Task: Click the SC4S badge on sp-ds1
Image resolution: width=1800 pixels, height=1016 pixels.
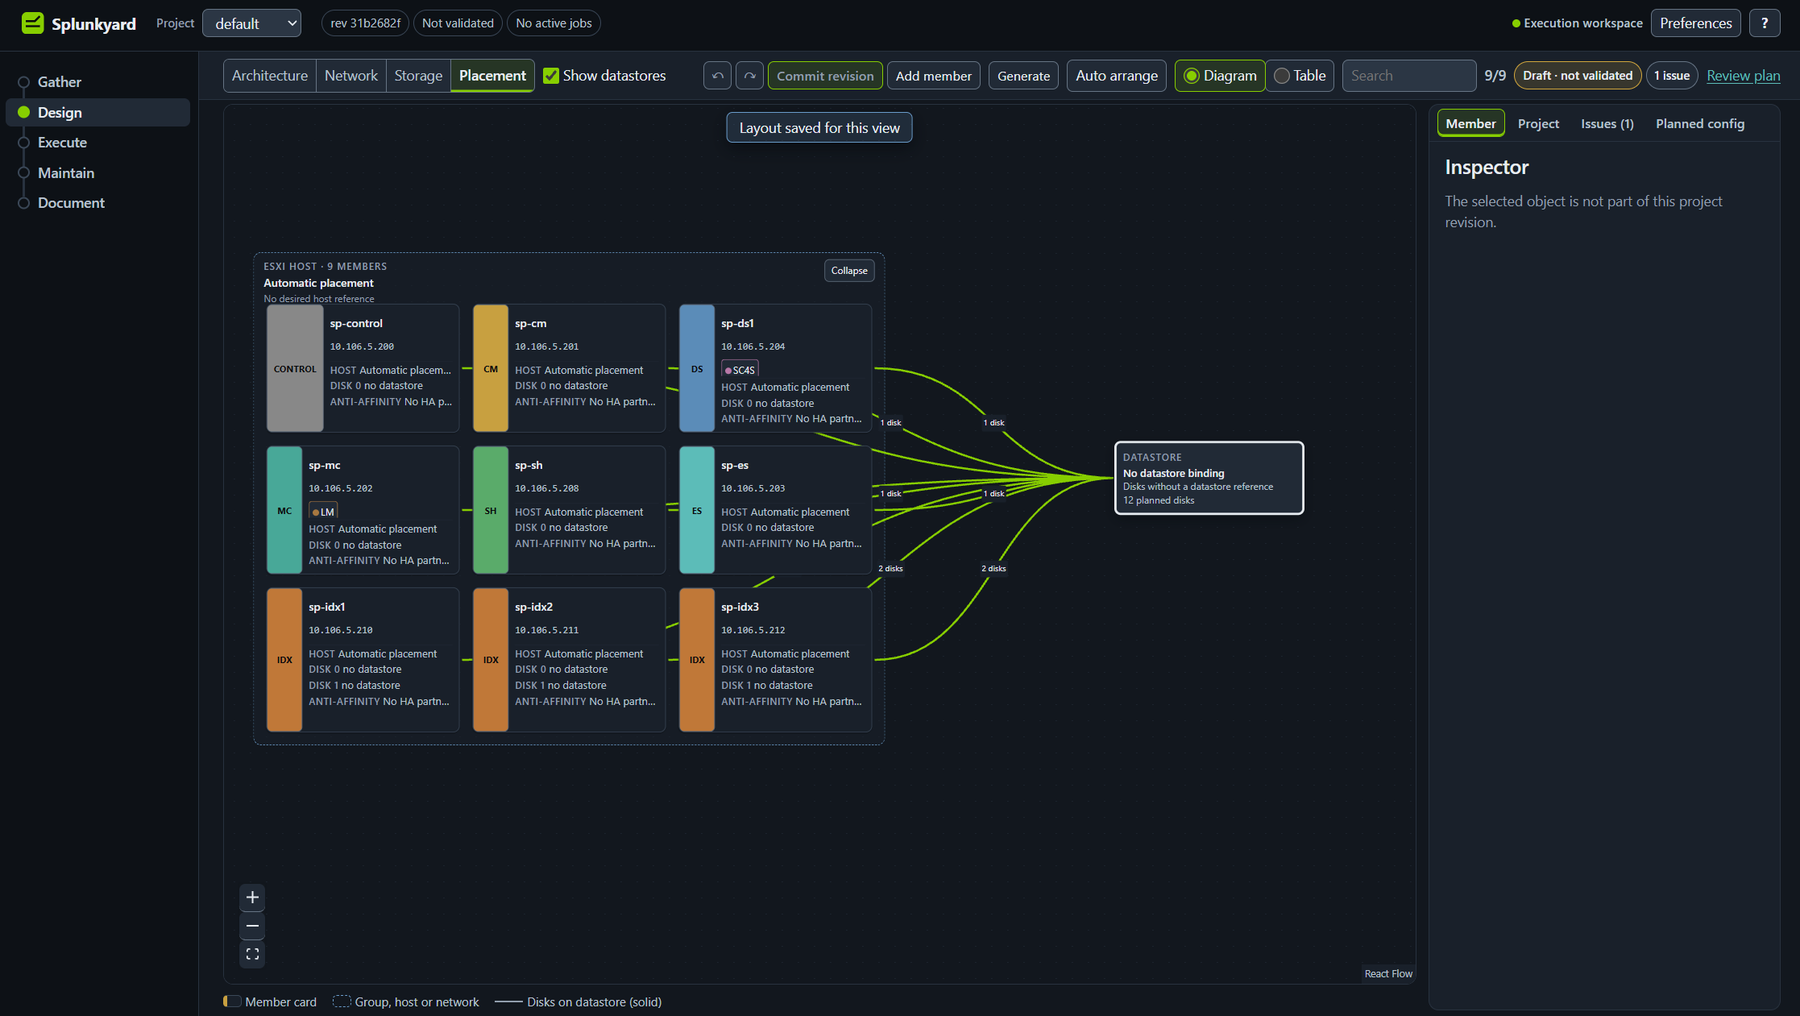Action: (x=740, y=370)
